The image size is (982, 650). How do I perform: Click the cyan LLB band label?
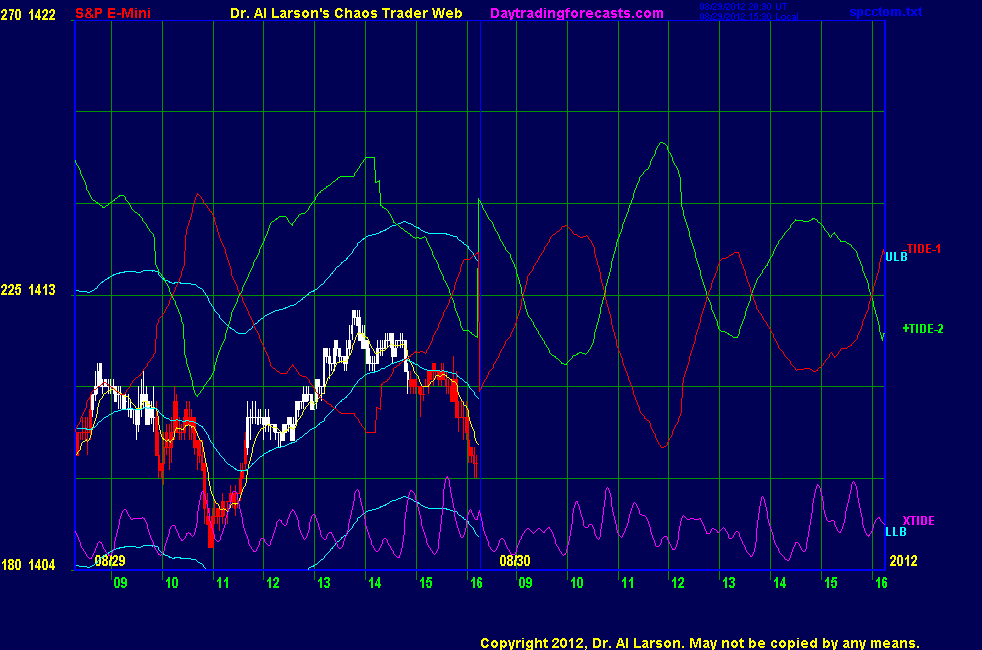(x=895, y=531)
